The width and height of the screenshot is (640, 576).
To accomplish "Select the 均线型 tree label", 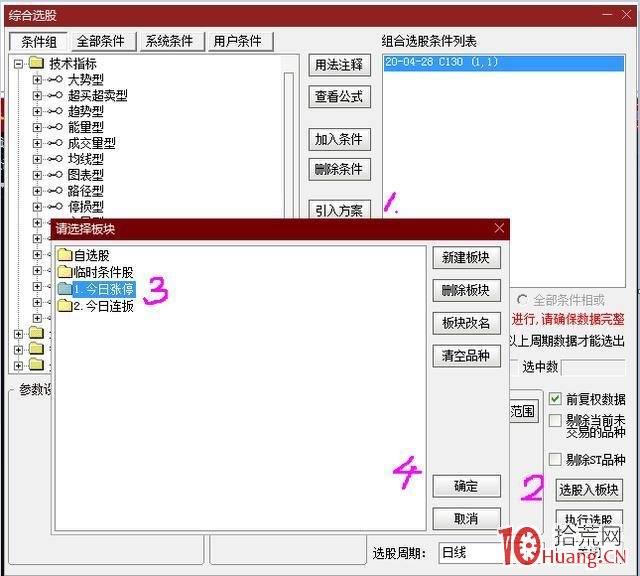I will [x=86, y=159].
